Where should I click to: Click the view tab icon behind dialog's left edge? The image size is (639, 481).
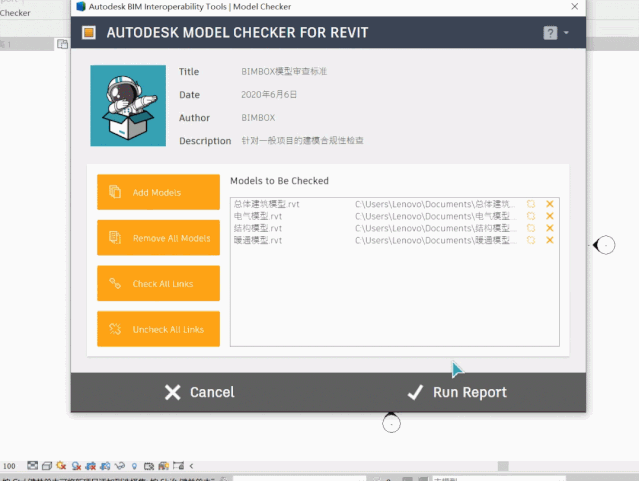pyautogui.click(x=62, y=44)
